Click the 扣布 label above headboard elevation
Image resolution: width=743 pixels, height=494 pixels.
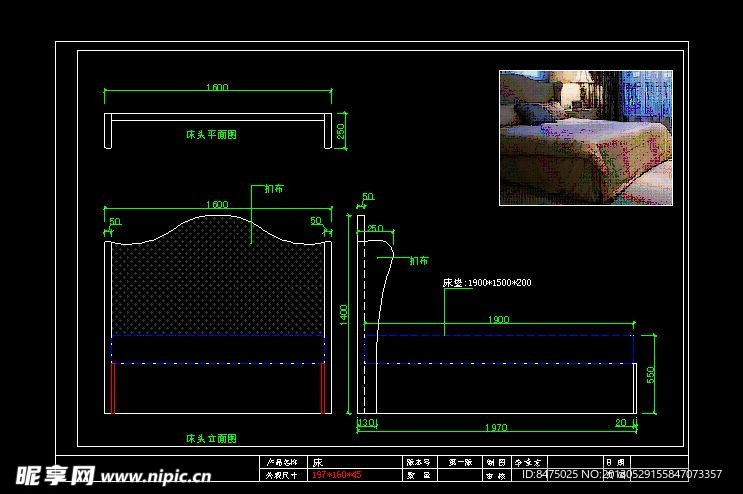(x=273, y=189)
